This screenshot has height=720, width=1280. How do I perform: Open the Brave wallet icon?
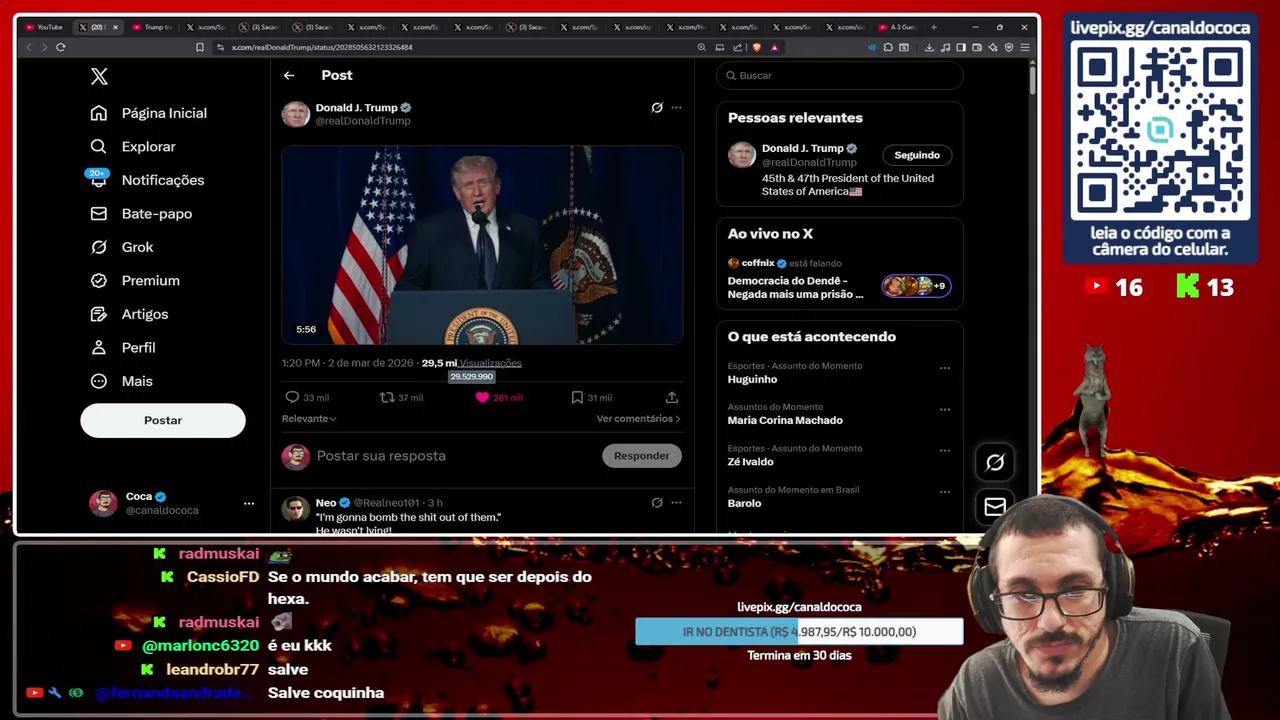977,47
